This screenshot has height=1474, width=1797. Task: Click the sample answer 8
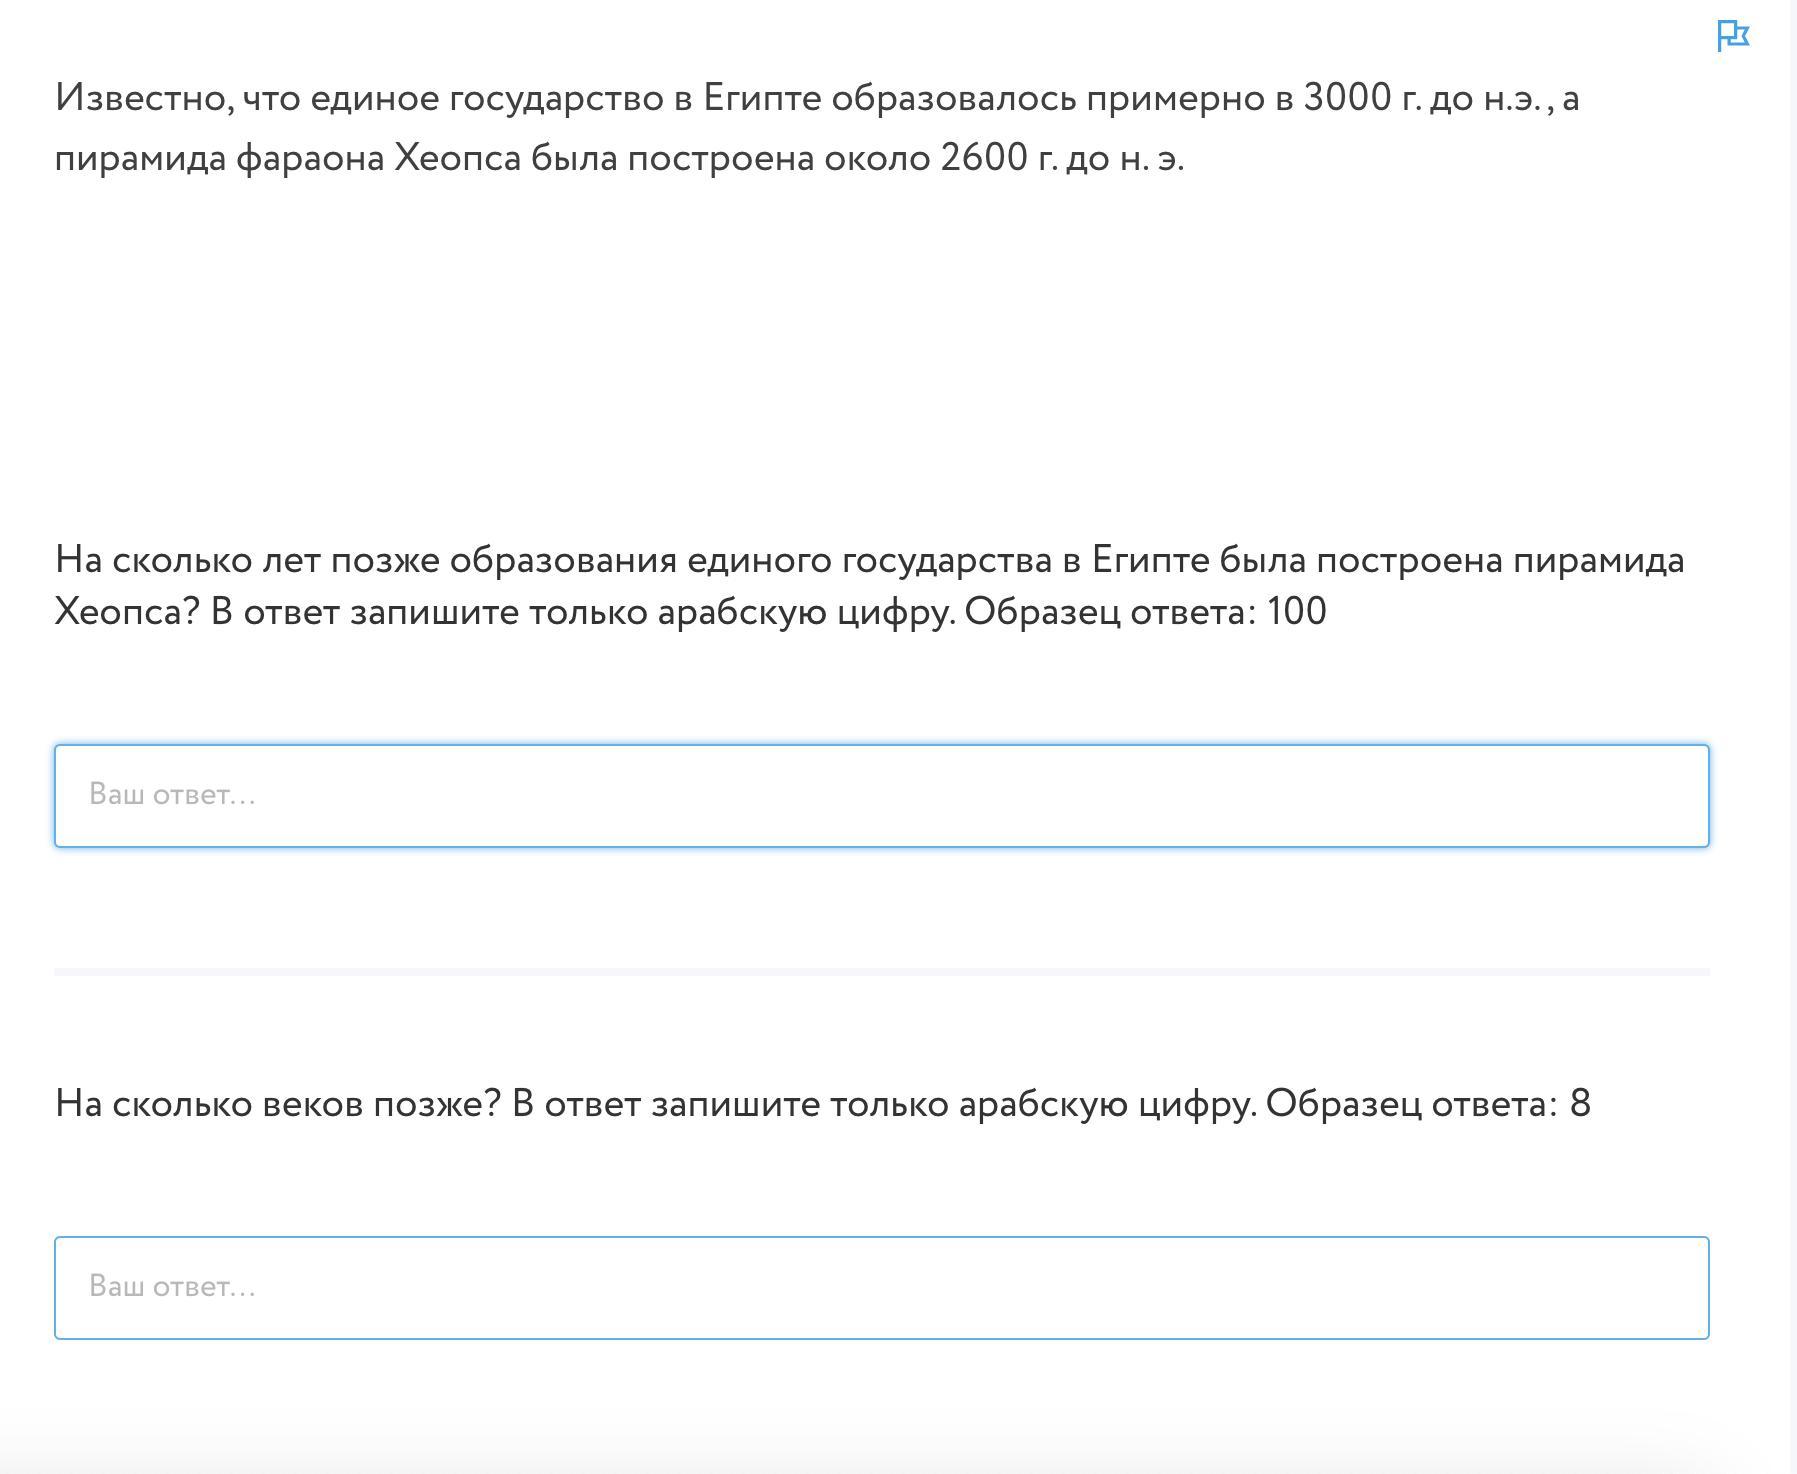pos(1580,1104)
